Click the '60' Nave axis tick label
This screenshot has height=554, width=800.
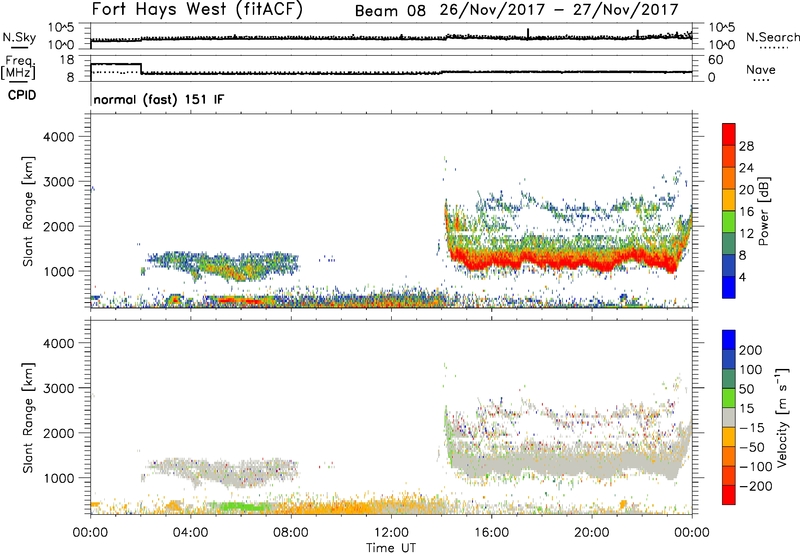(x=716, y=60)
